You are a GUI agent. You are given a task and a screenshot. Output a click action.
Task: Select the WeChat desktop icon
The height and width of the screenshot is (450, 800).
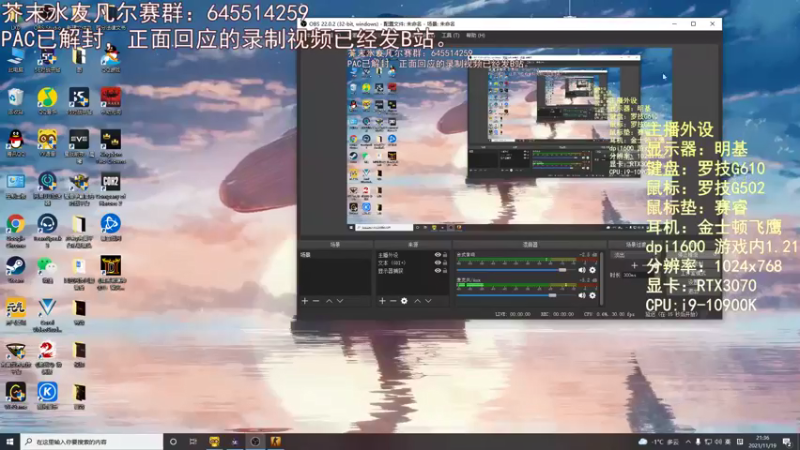tap(47, 270)
